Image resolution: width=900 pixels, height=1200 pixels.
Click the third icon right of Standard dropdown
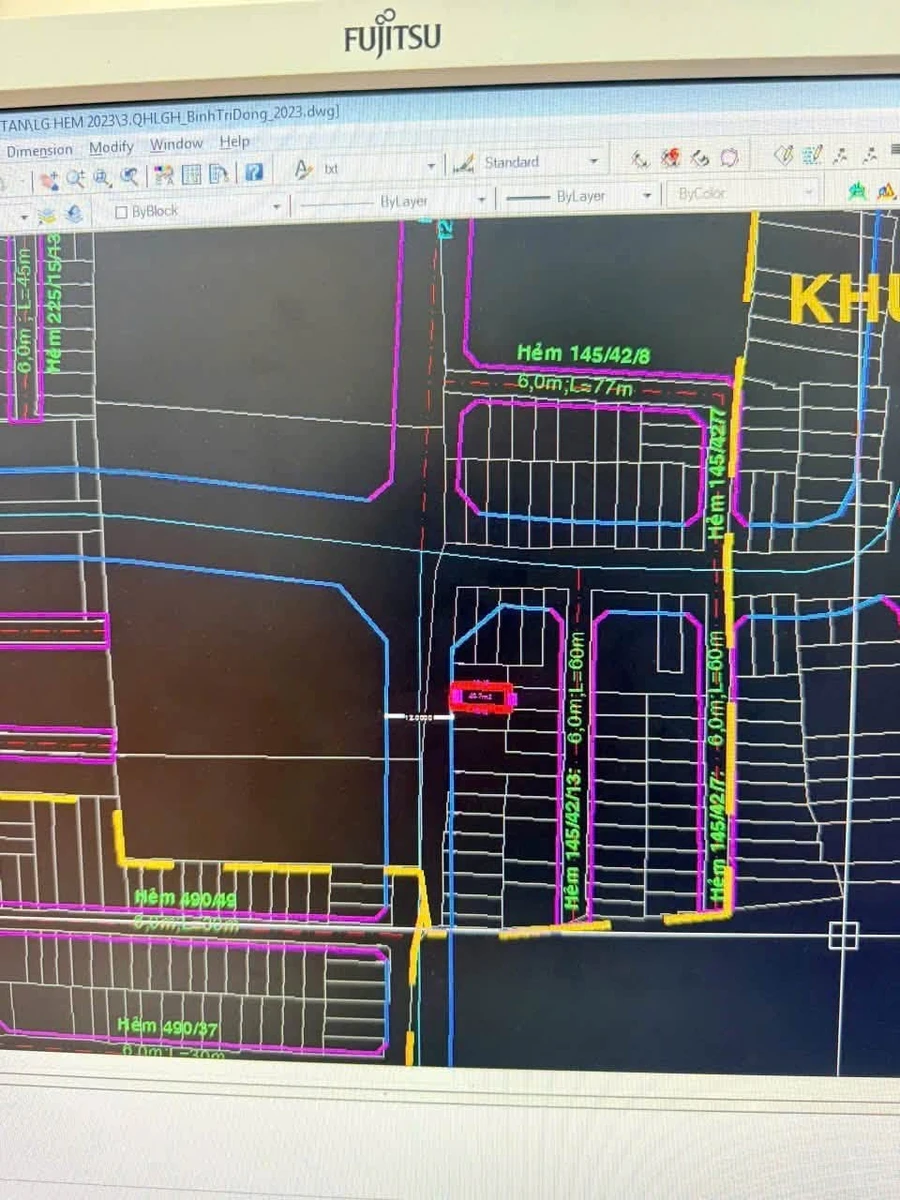(699, 157)
